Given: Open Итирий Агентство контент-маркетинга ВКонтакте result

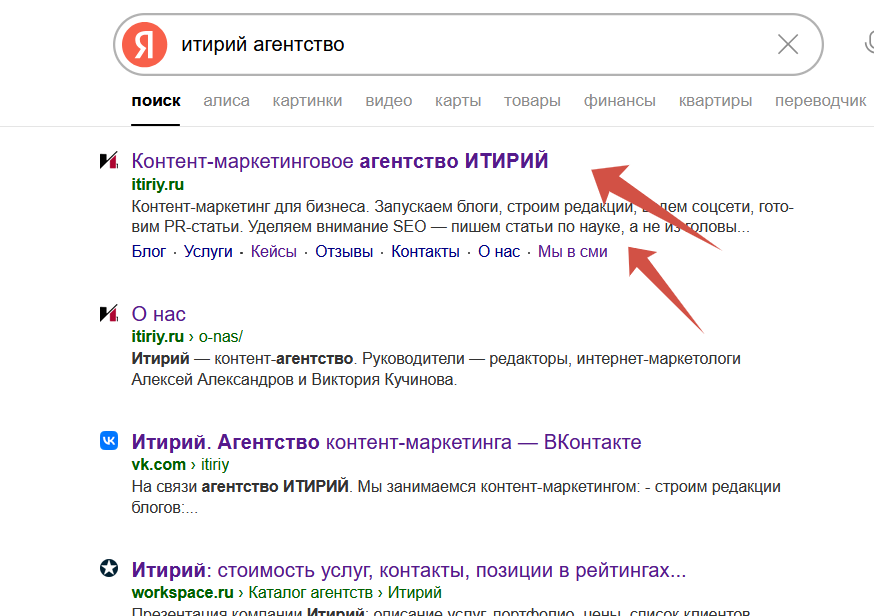Looking at the screenshot, I should click(386, 442).
